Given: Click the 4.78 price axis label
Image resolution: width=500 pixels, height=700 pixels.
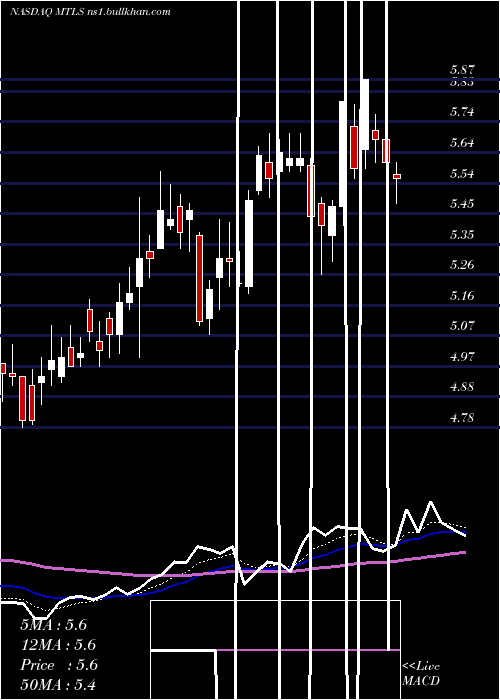Looking at the screenshot, I should pos(462,418).
